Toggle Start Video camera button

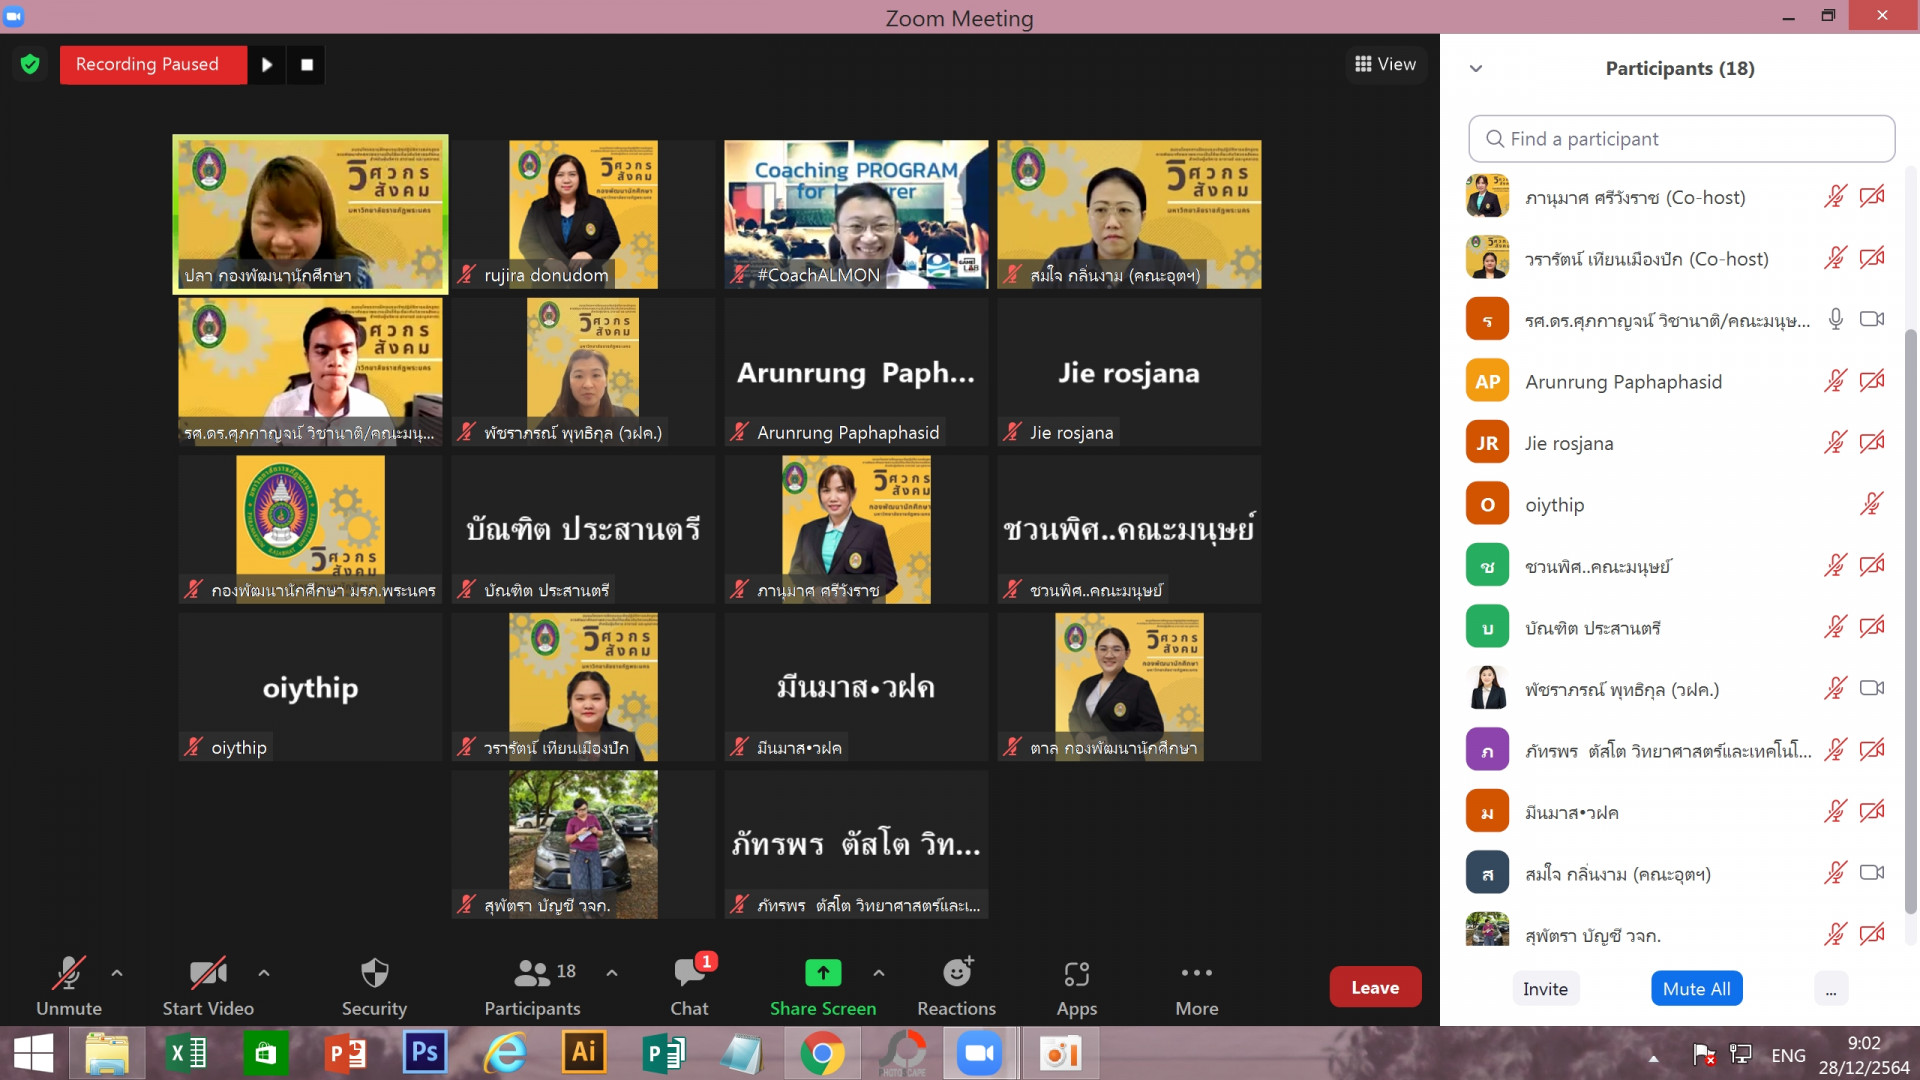(x=207, y=972)
